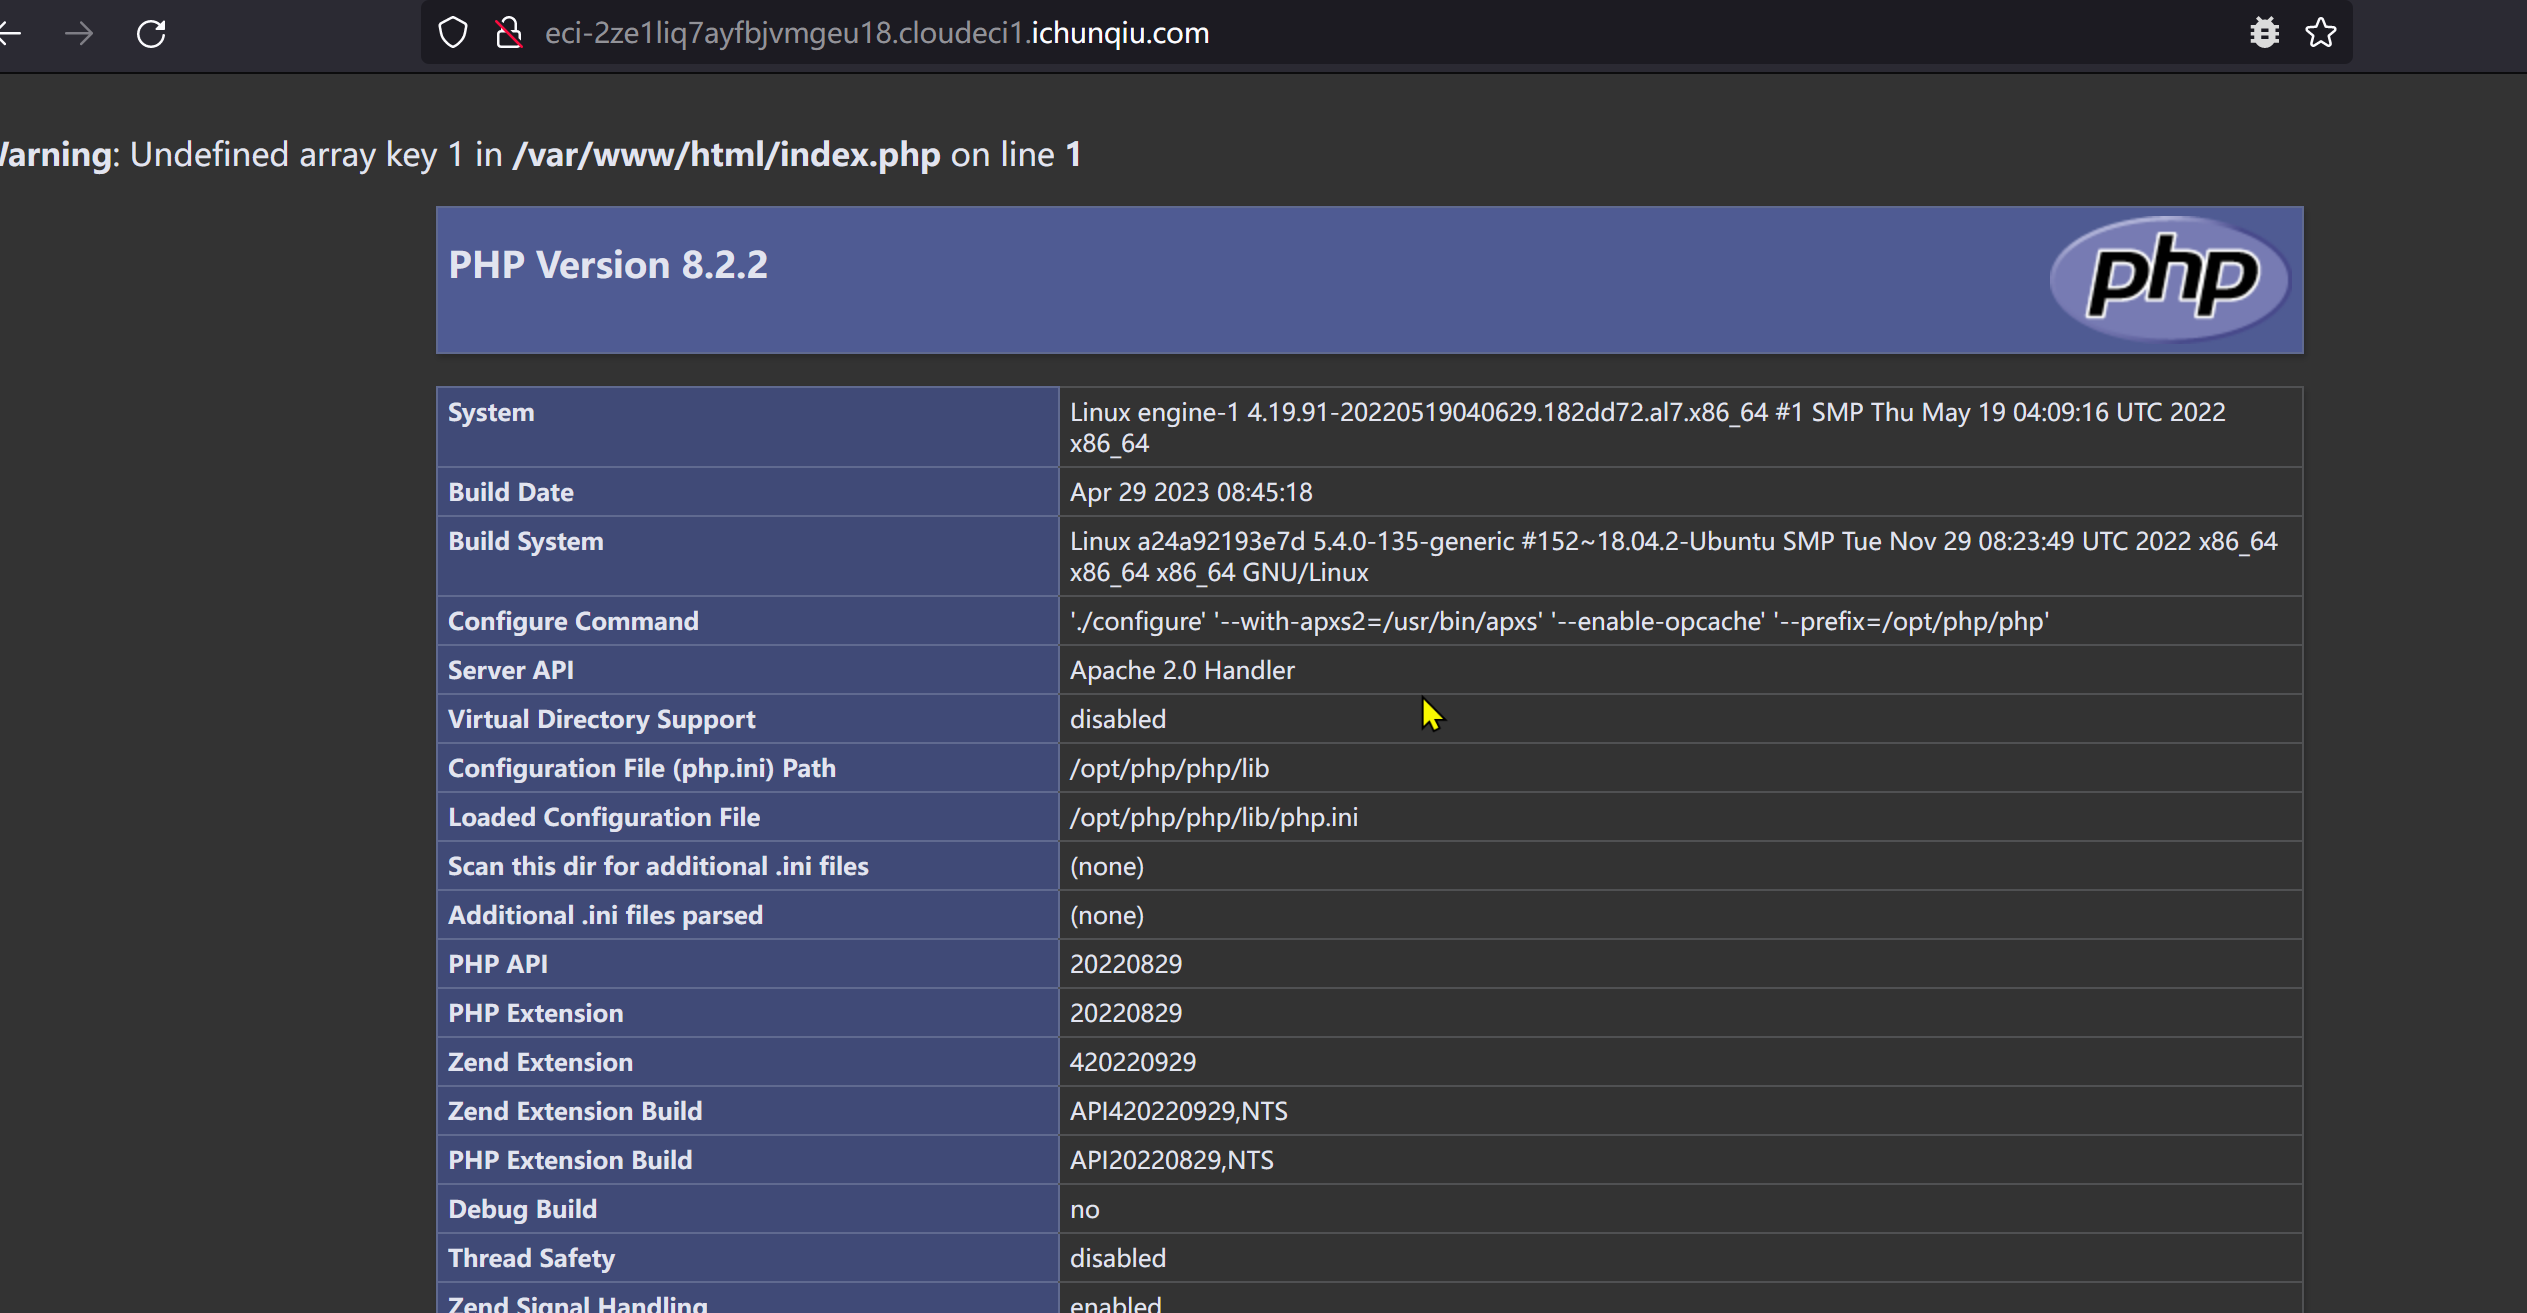Select the System row label
2527x1313 pixels.
tap(491, 413)
